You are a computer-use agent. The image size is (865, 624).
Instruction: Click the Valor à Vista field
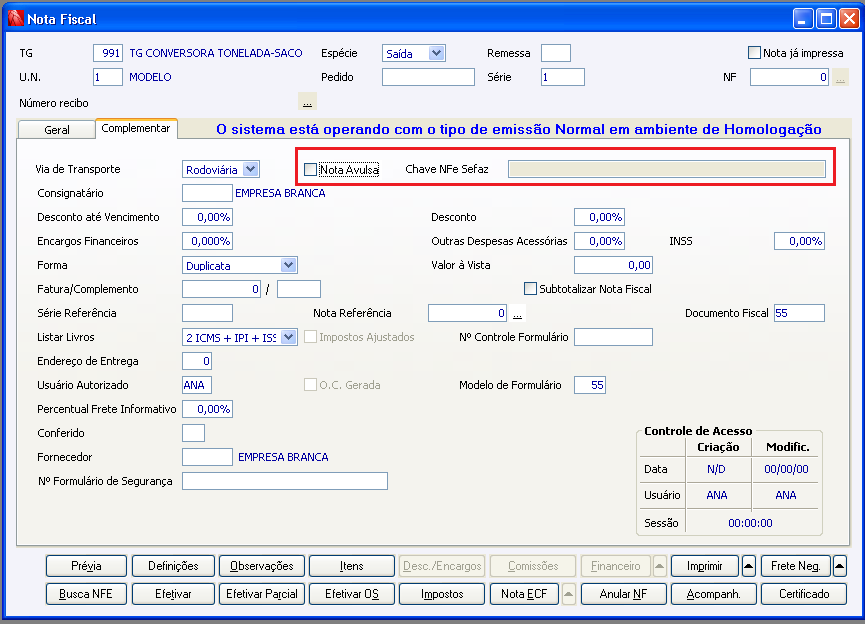coord(613,265)
